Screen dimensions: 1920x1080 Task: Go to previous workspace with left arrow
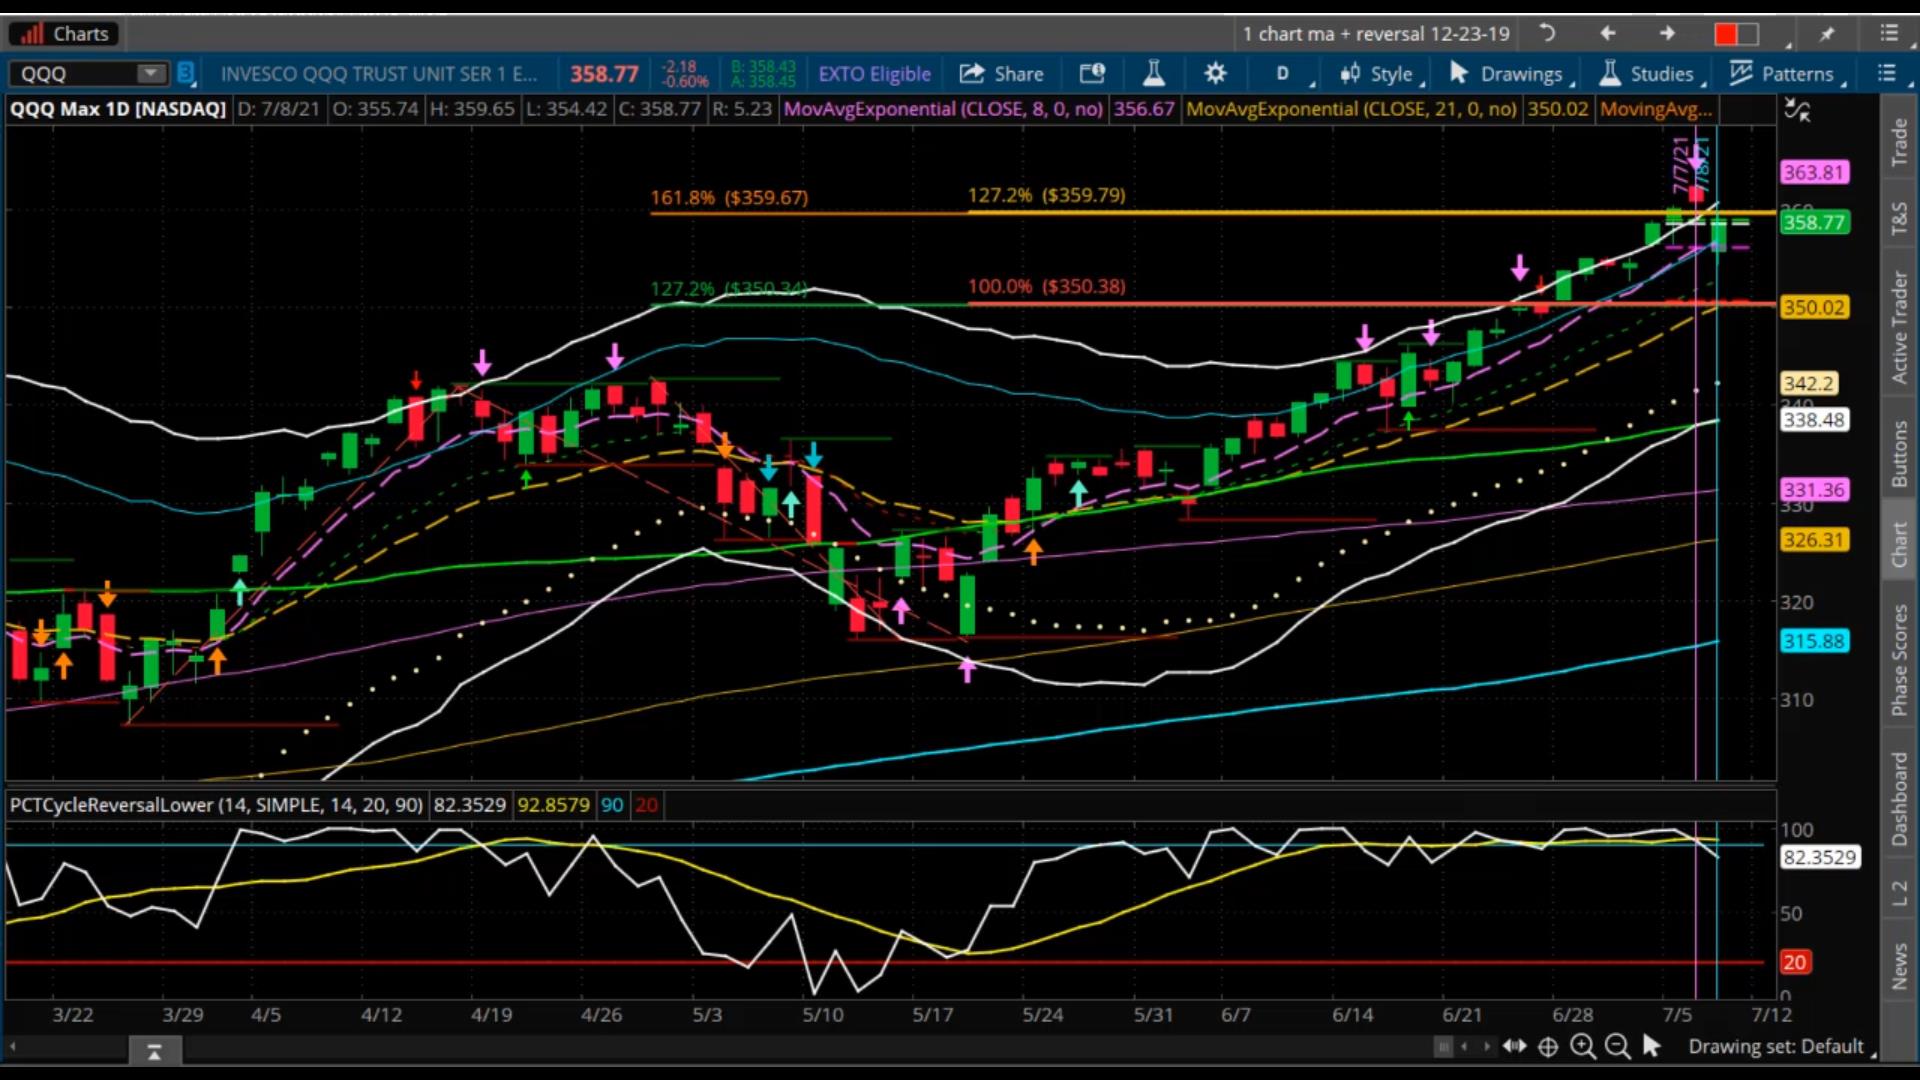tap(1607, 33)
